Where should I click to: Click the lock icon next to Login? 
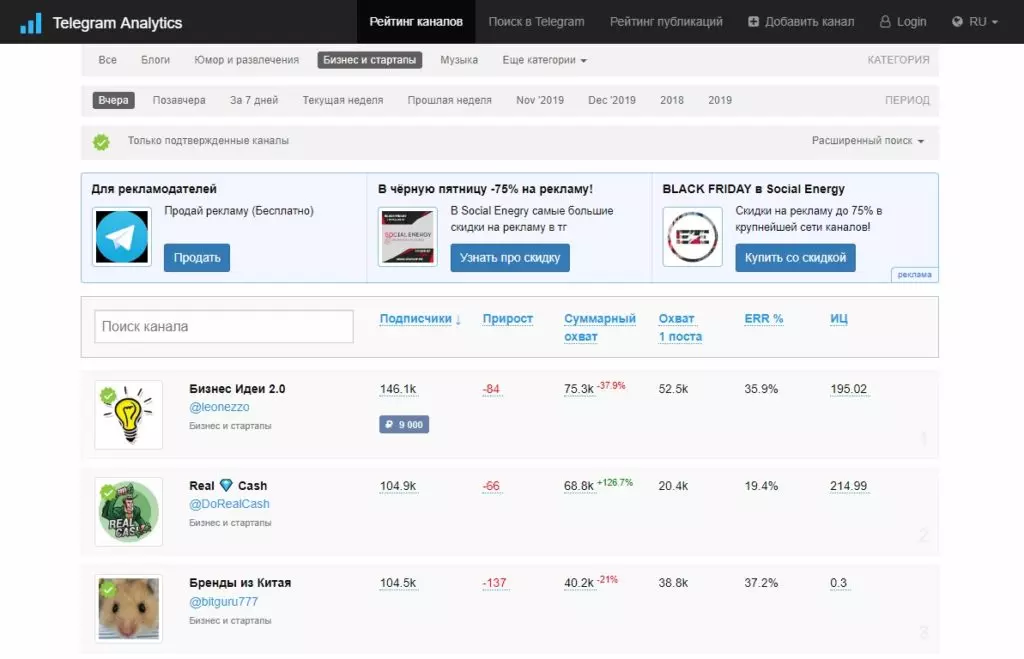point(885,22)
